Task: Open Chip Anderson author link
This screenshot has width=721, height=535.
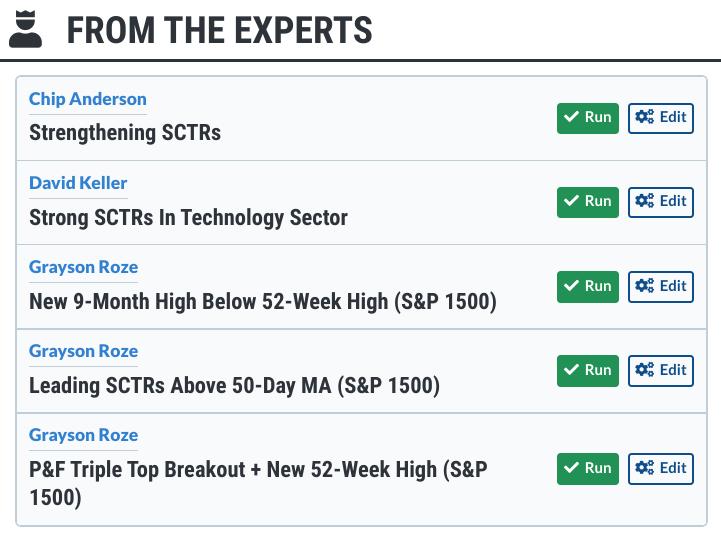Action: tap(88, 99)
